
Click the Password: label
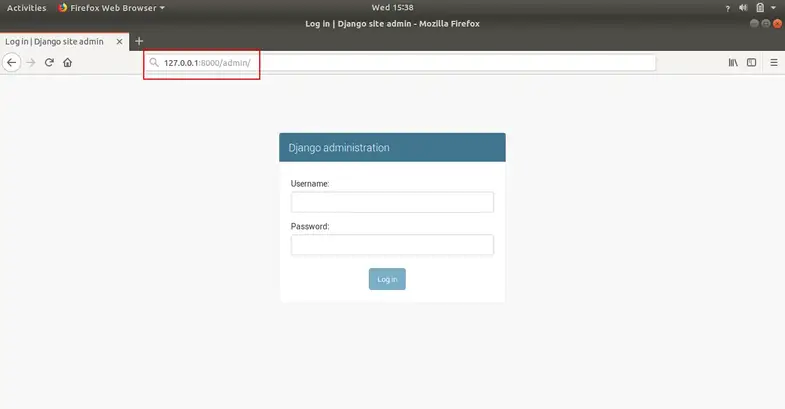[x=310, y=226]
